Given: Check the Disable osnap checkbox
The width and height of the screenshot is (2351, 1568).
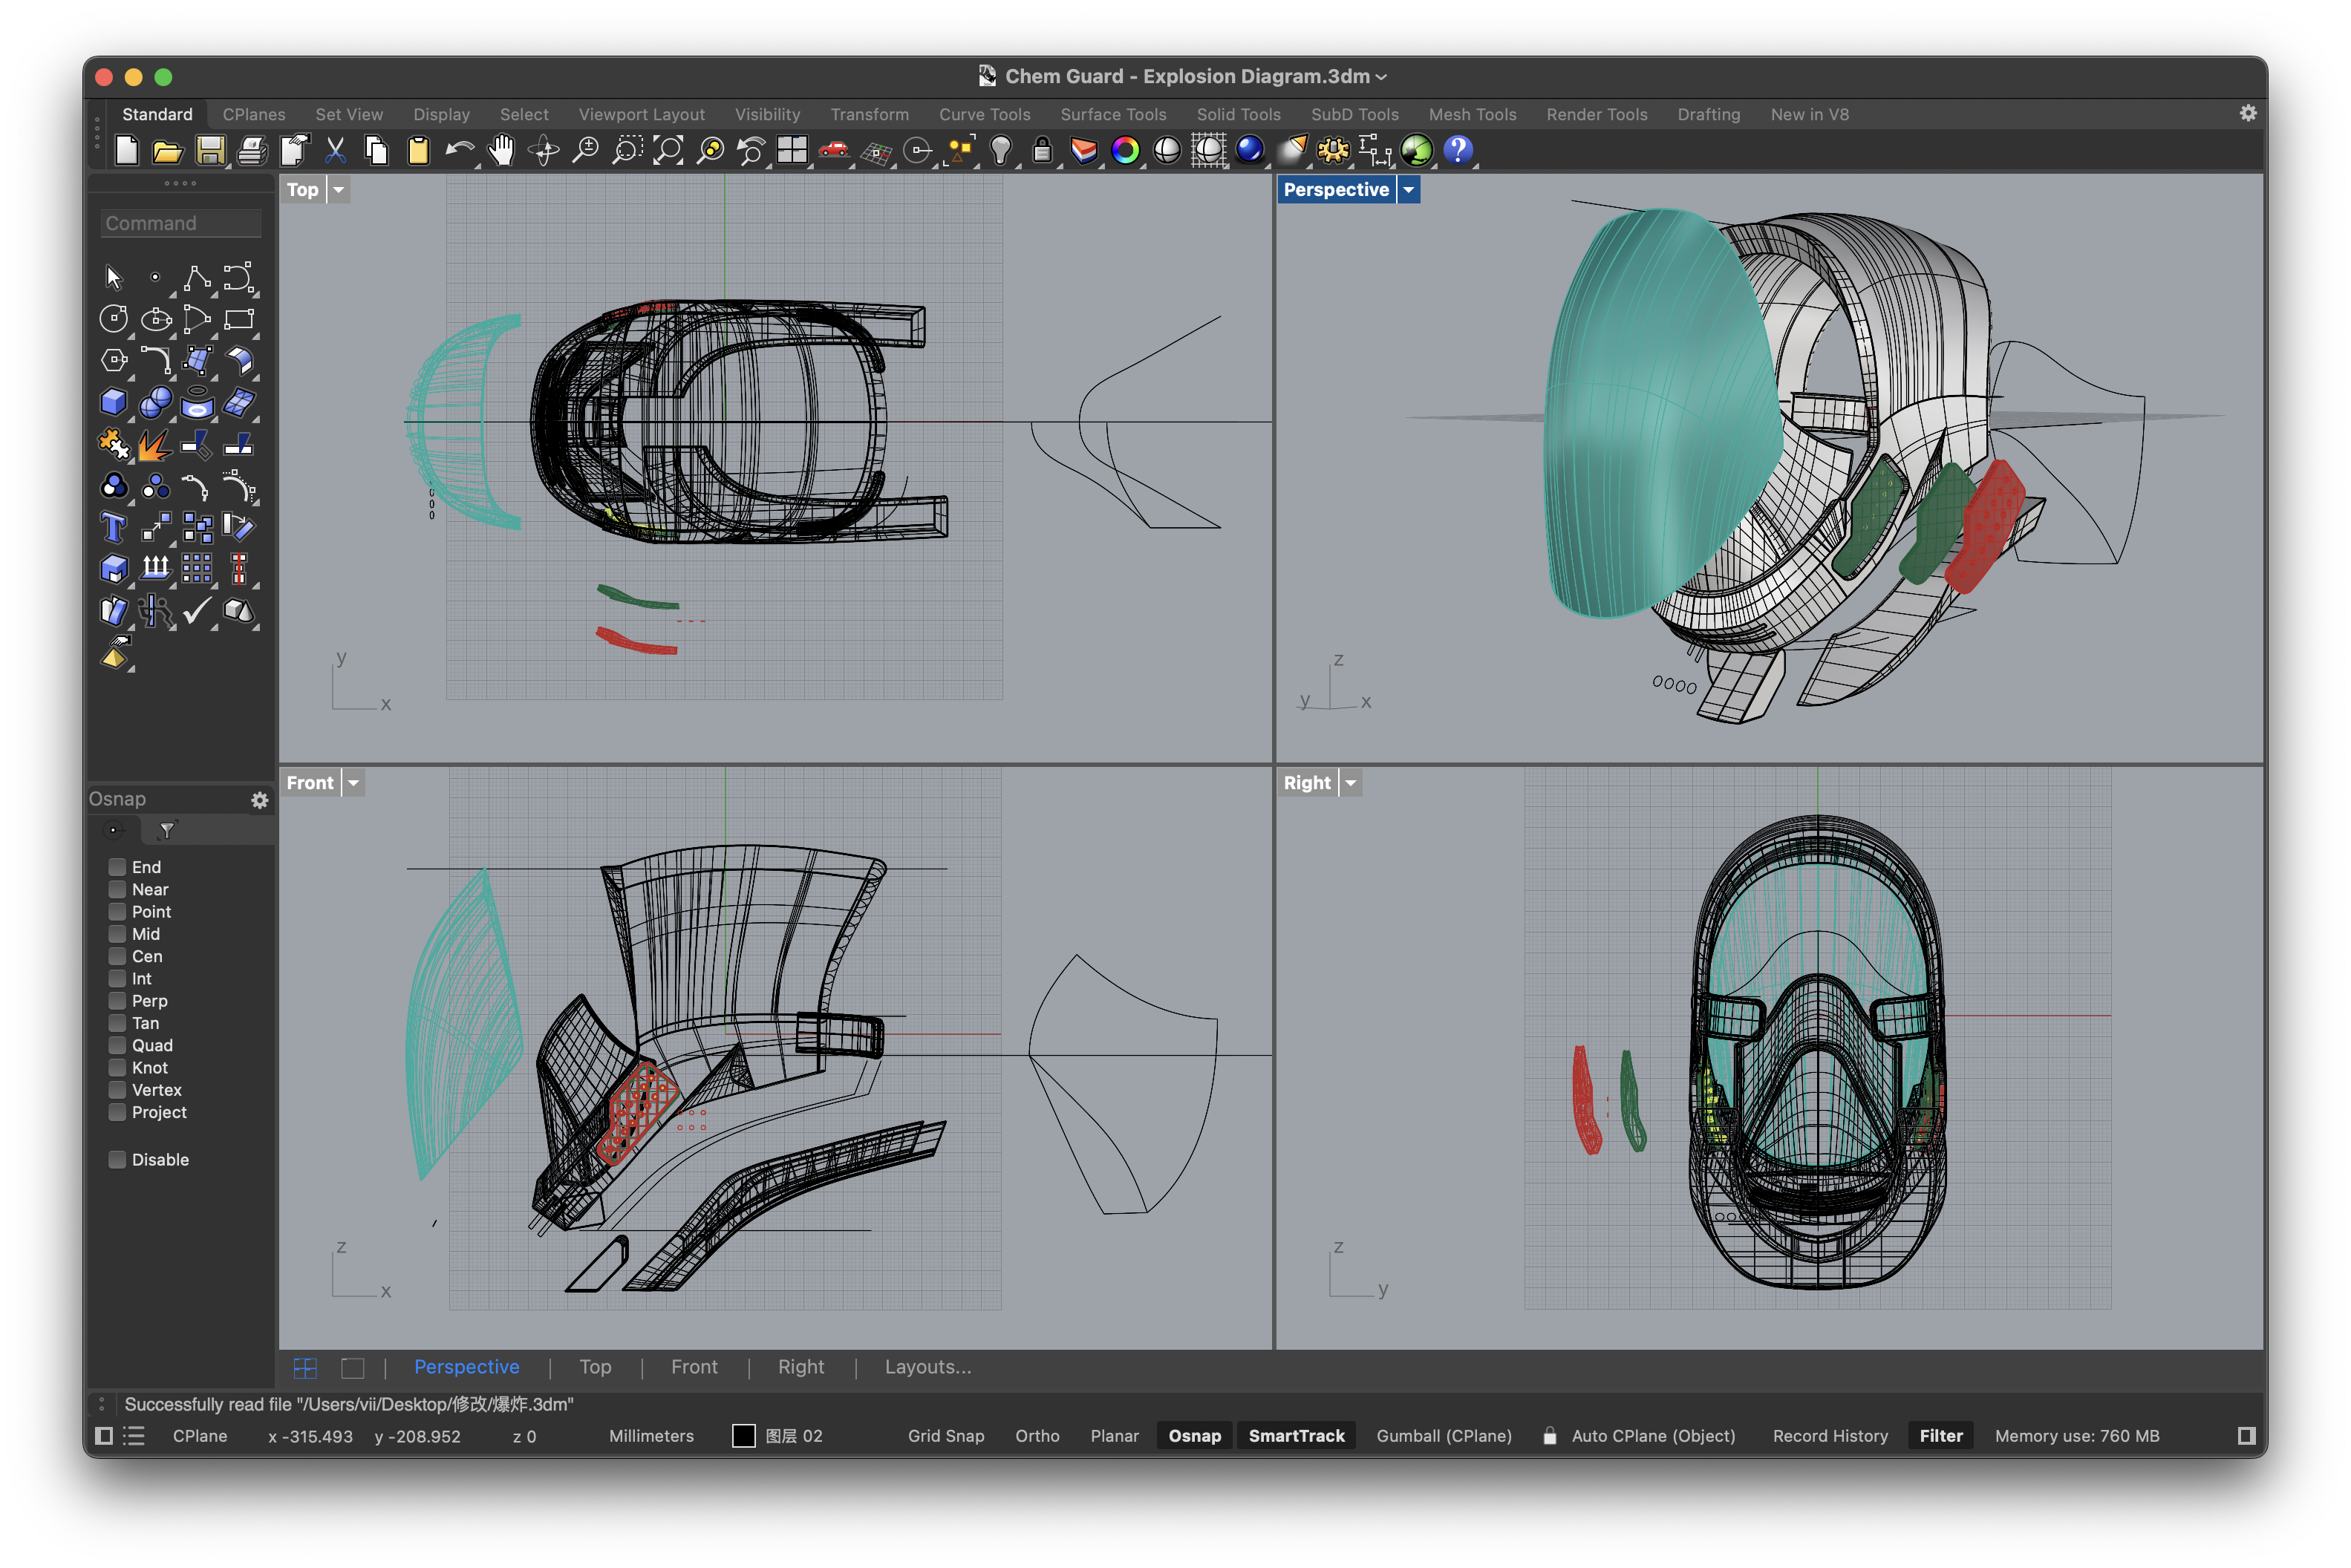Looking at the screenshot, I should point(117,1160).
